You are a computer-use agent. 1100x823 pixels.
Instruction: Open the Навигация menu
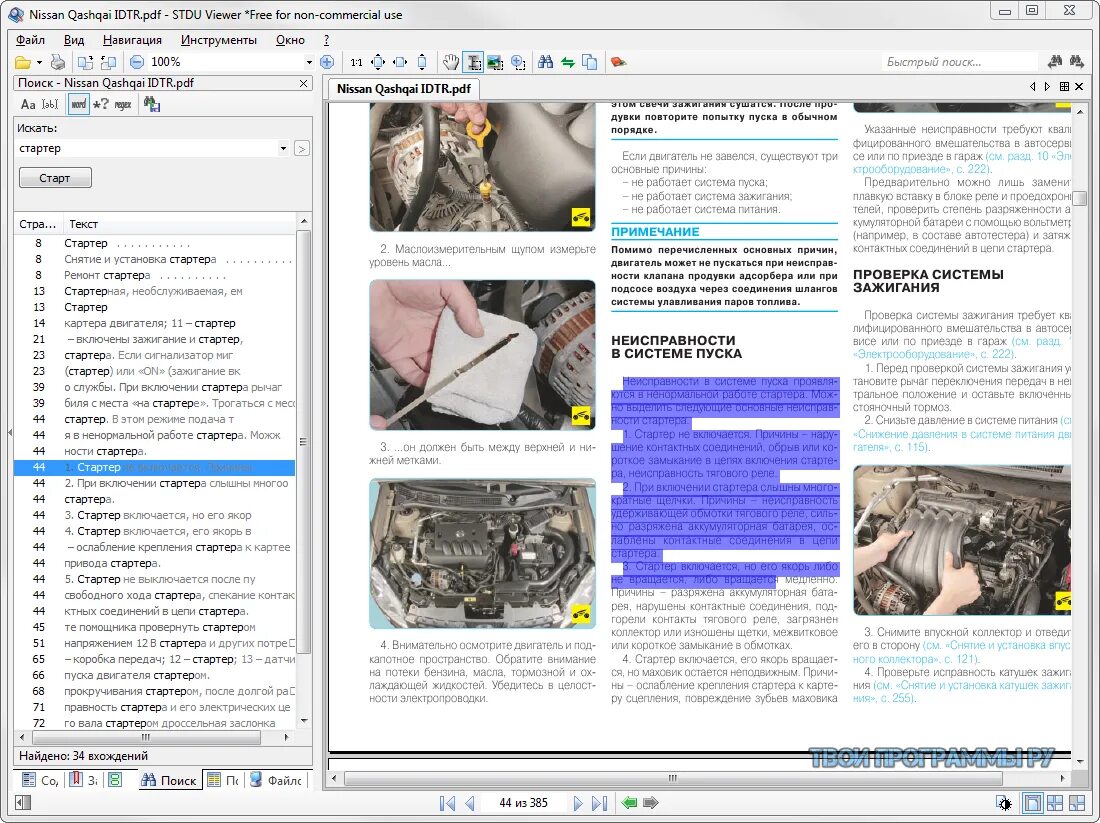[x=132, y=40]
